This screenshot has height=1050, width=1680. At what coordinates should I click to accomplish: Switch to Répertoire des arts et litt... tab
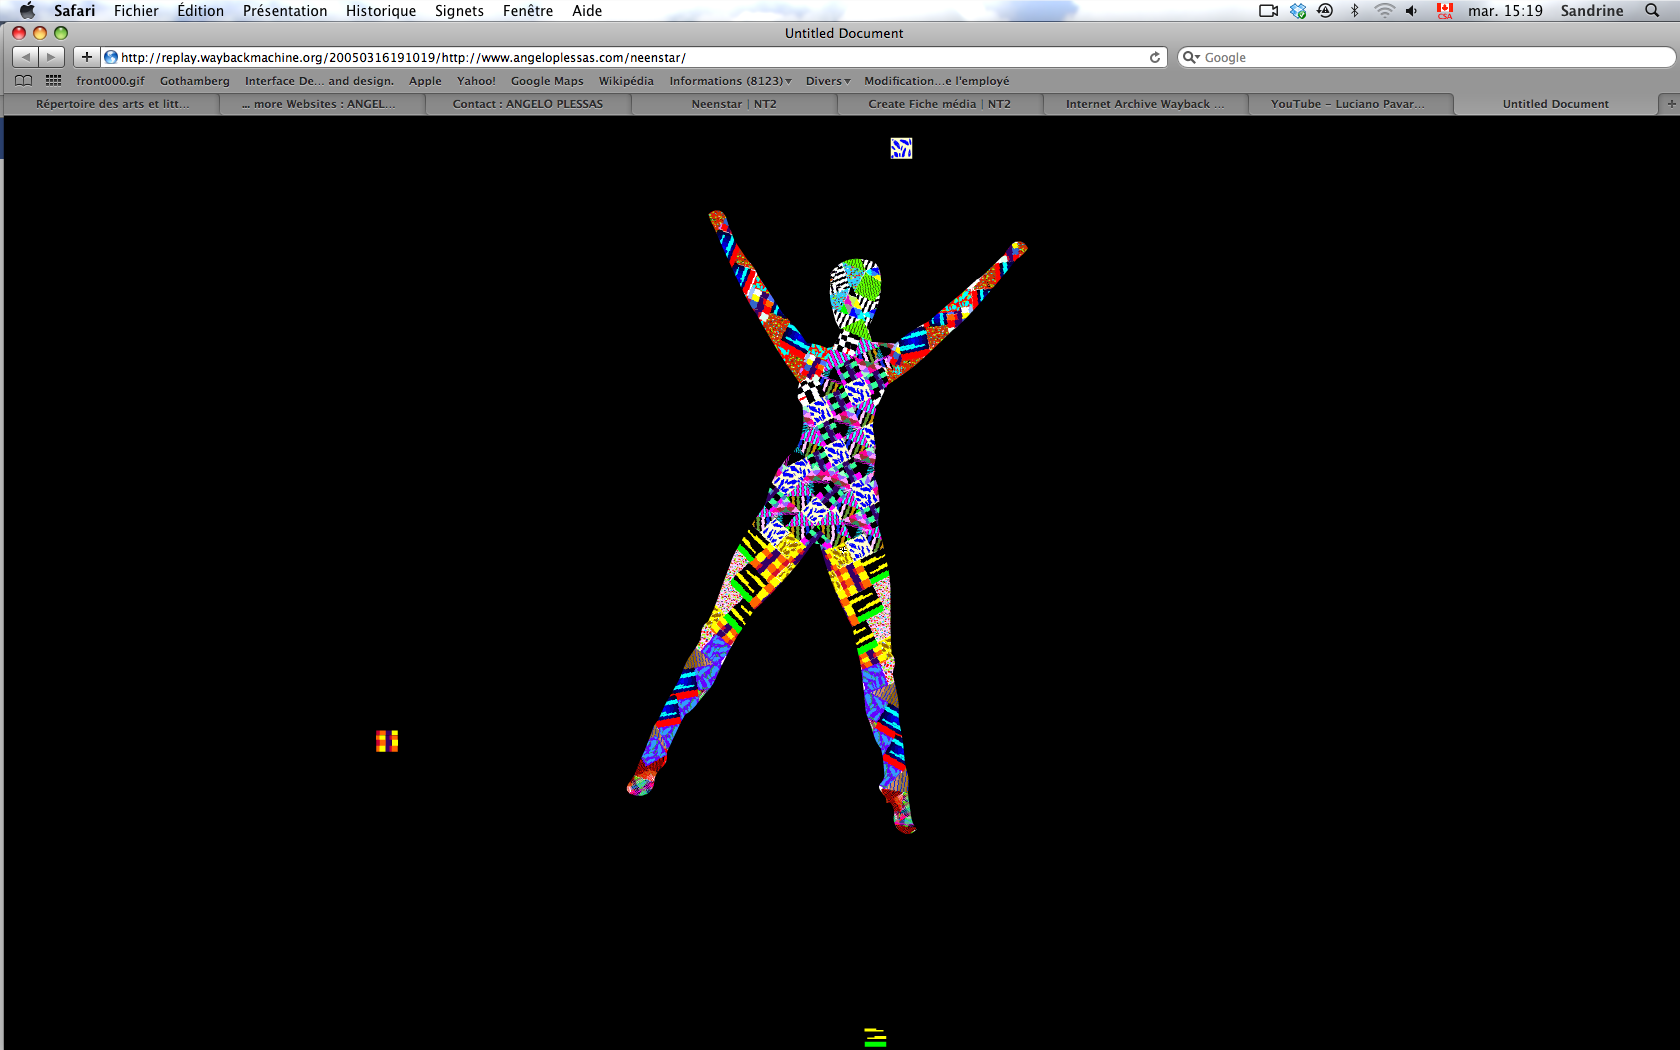pyautogui.click(x=112, y=104)
